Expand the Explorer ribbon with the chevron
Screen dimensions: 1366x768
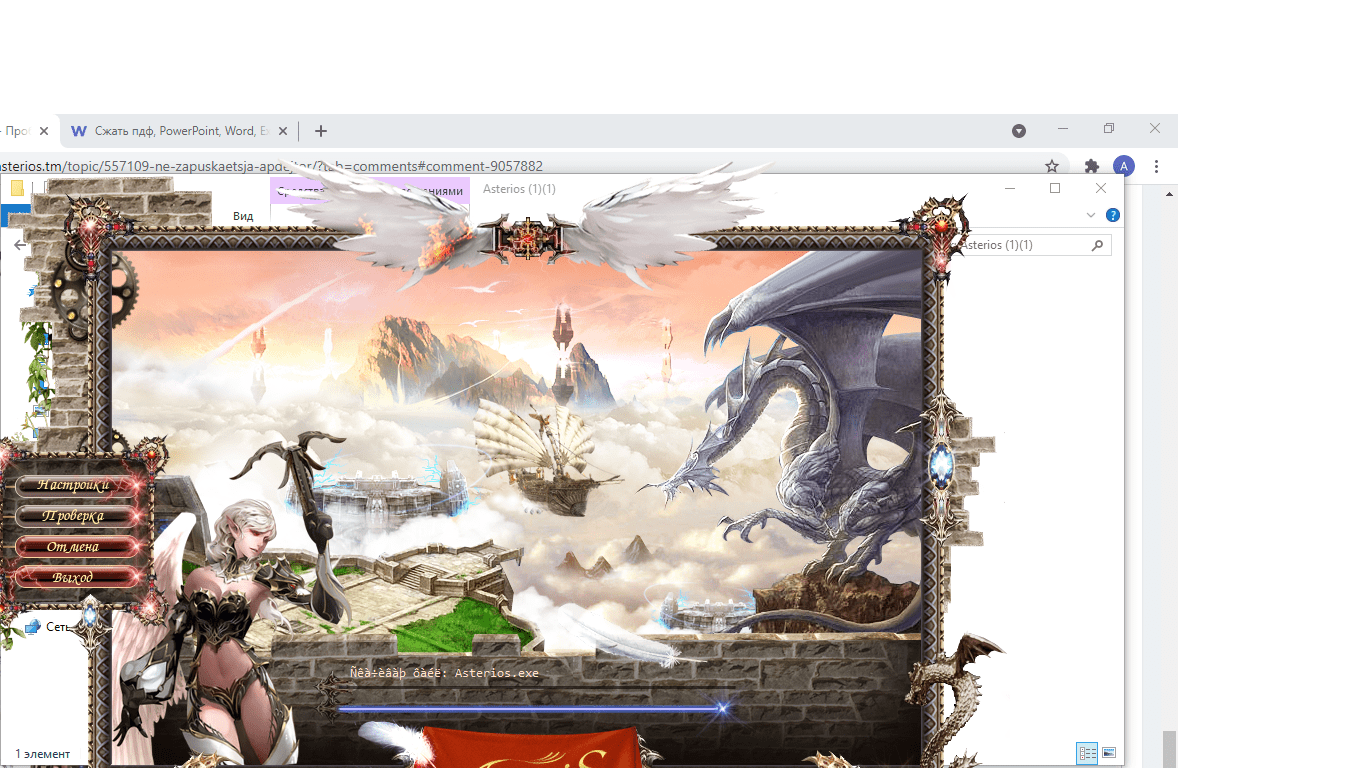(x=1091, y=215)
